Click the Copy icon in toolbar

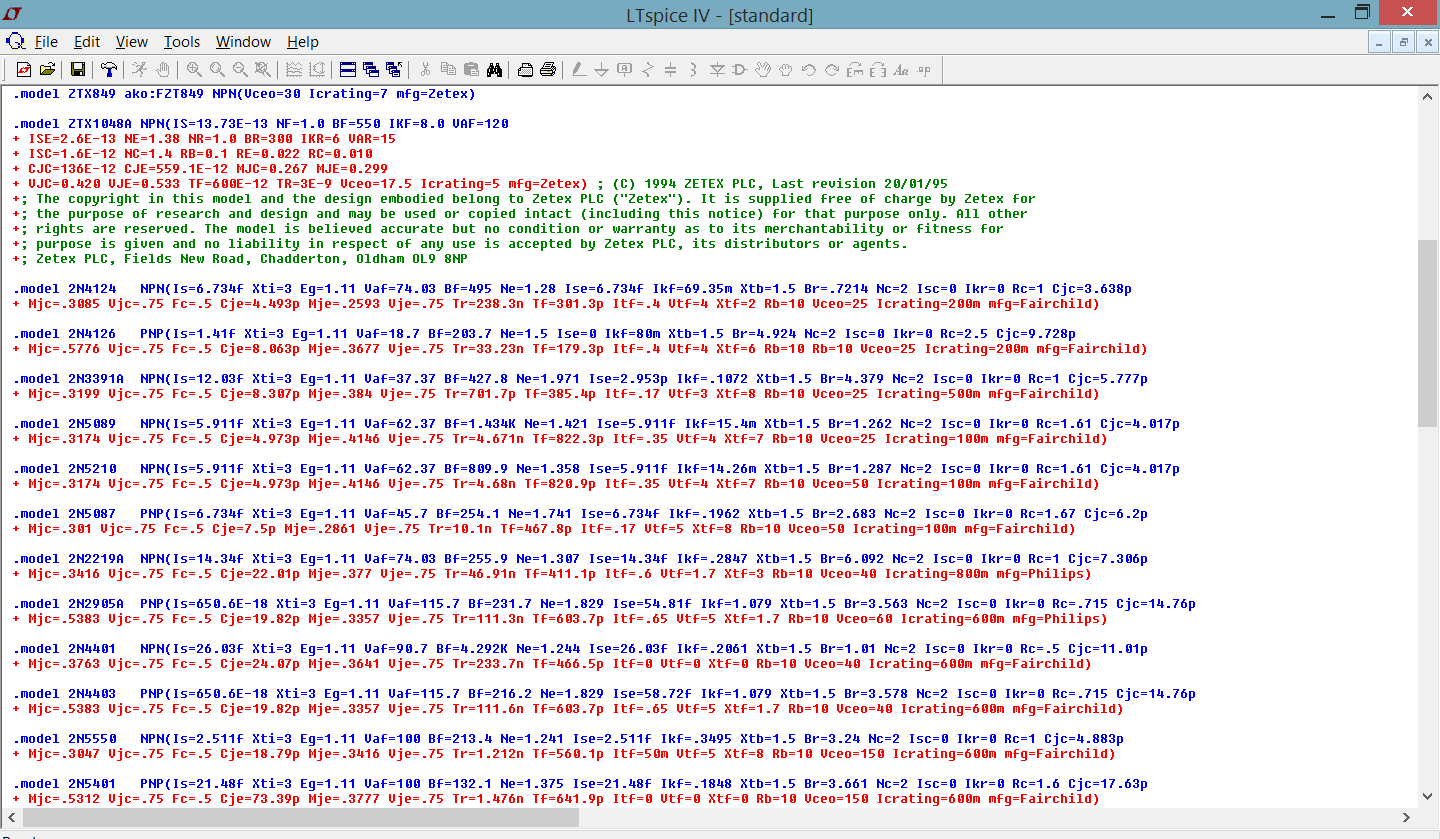tap(448, 69)
